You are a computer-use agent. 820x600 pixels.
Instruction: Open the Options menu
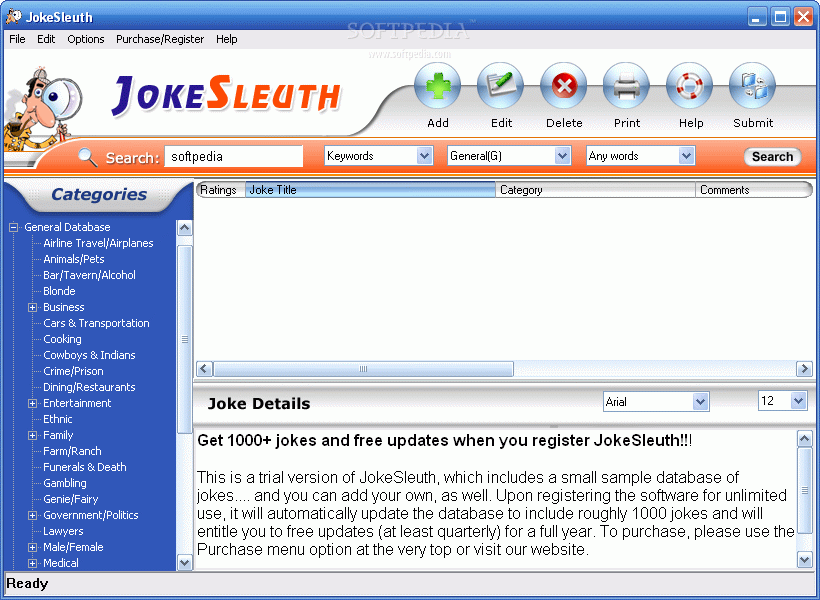coord(86,39)
